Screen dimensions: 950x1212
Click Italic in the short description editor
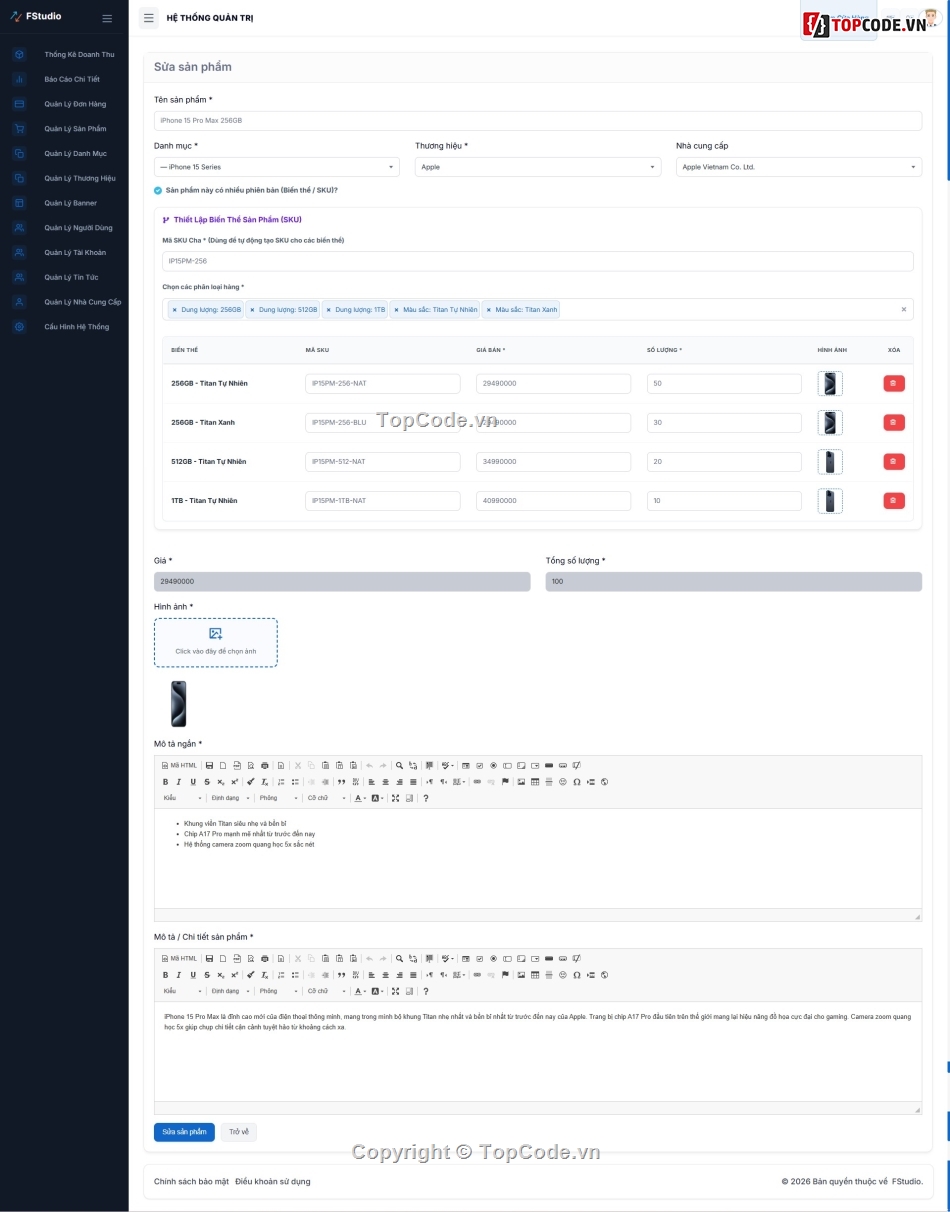pyautogui.click(x=179, y=782)
